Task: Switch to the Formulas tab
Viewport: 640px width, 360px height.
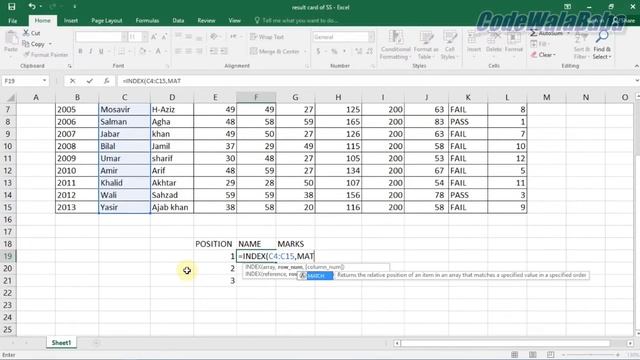Action: click(x=147, y=20)
